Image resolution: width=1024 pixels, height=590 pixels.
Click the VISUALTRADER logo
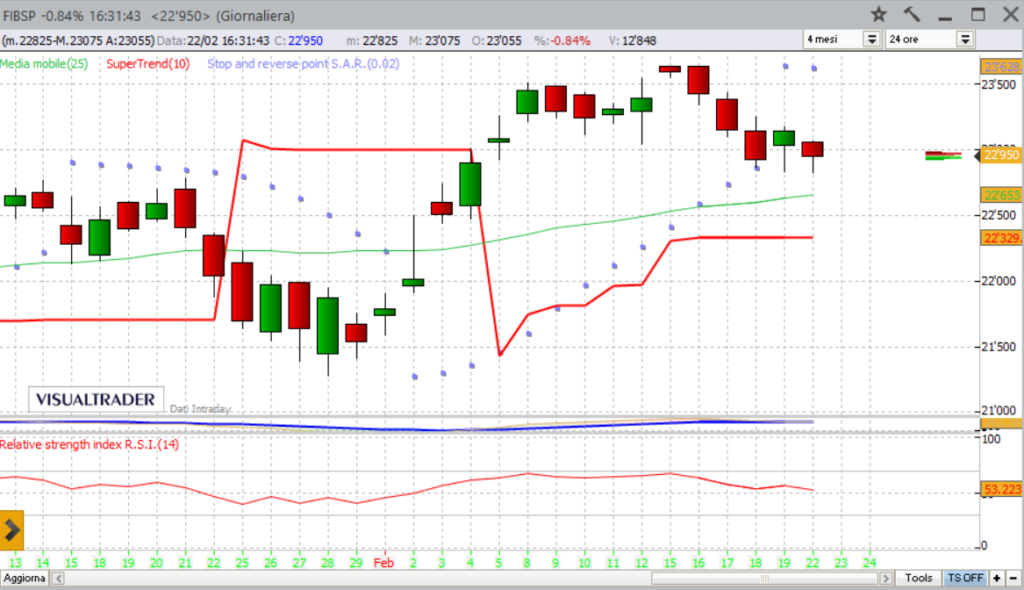pos(96,399)
